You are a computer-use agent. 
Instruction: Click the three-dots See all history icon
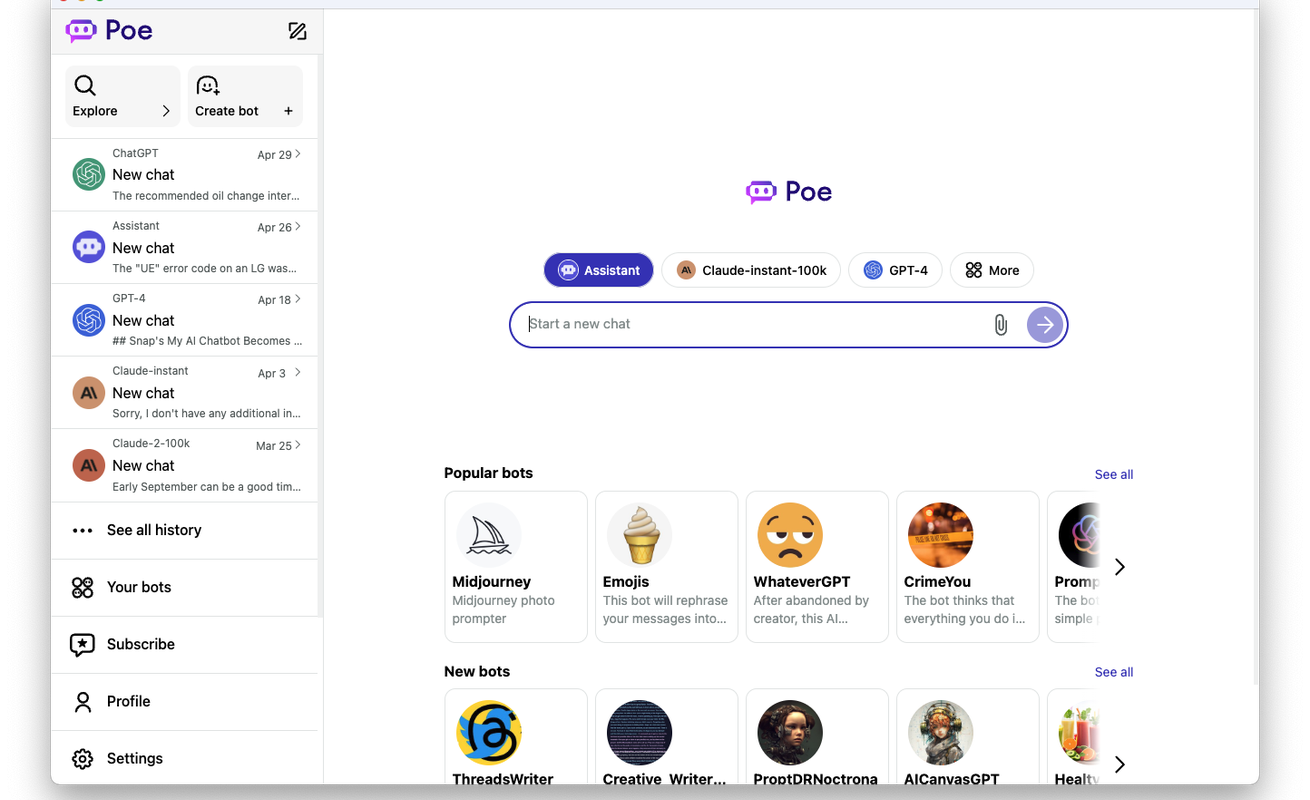tap(83, 531)
